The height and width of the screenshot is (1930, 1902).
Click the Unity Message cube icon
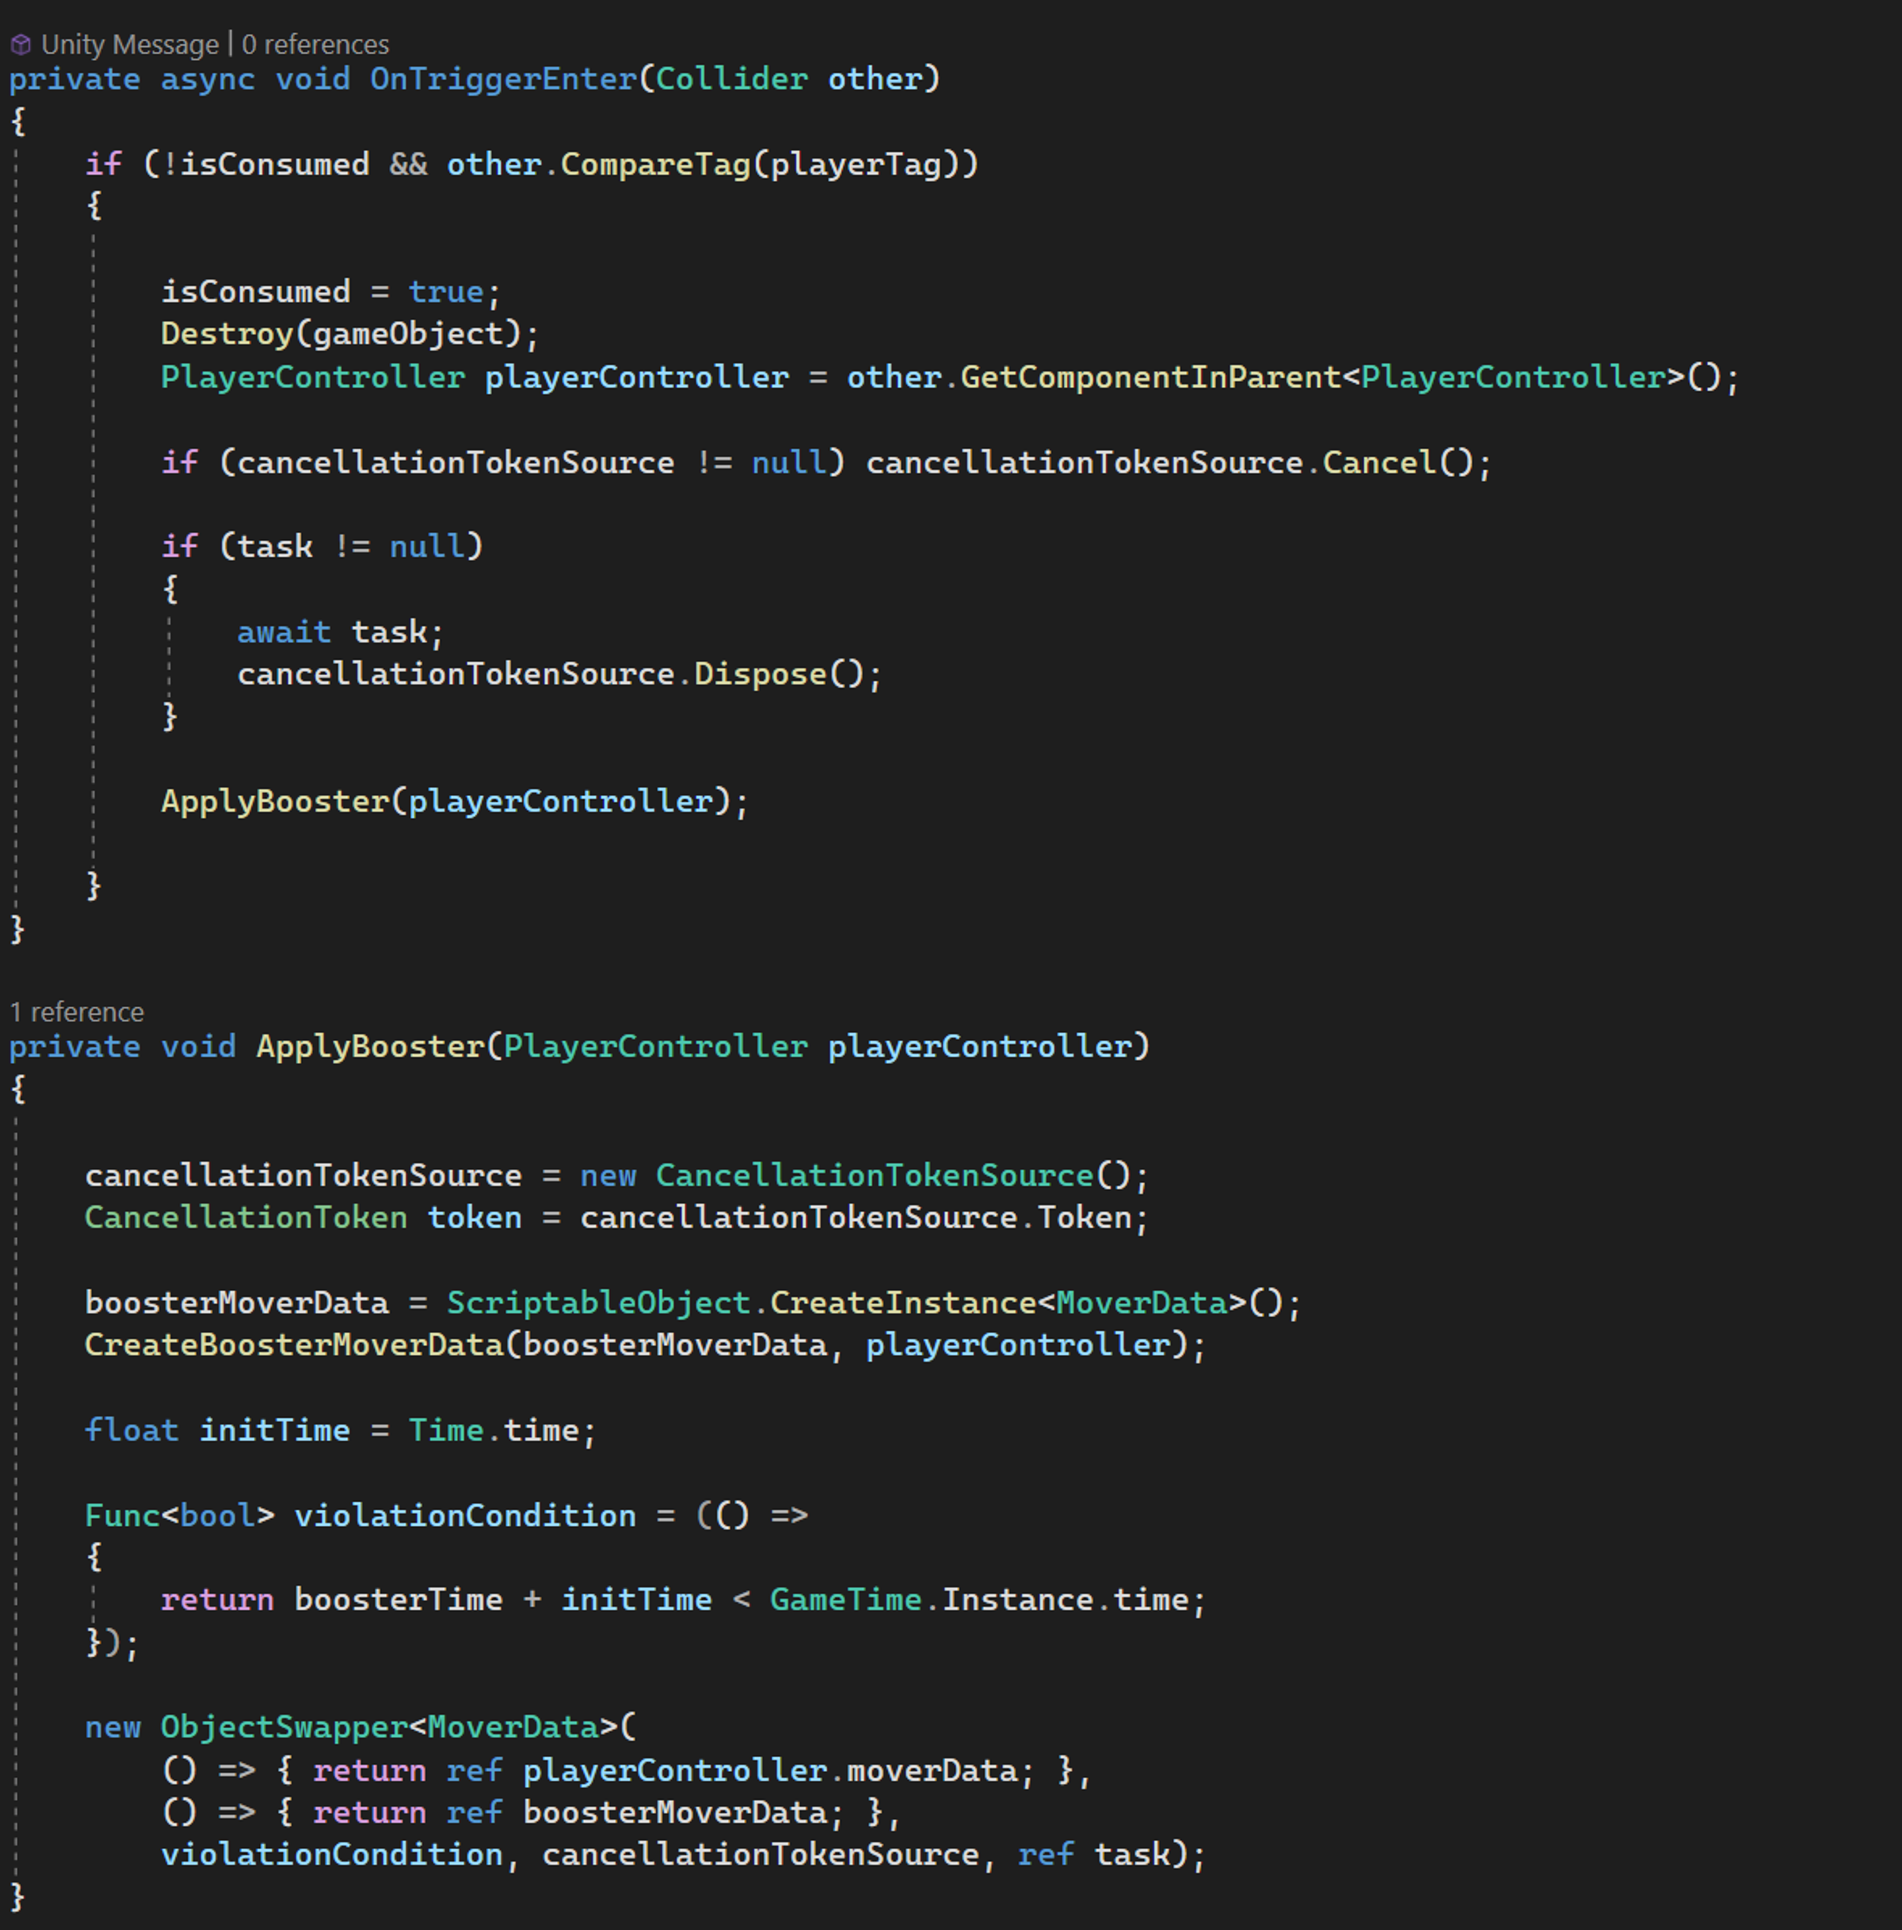[x=20, y=45]
